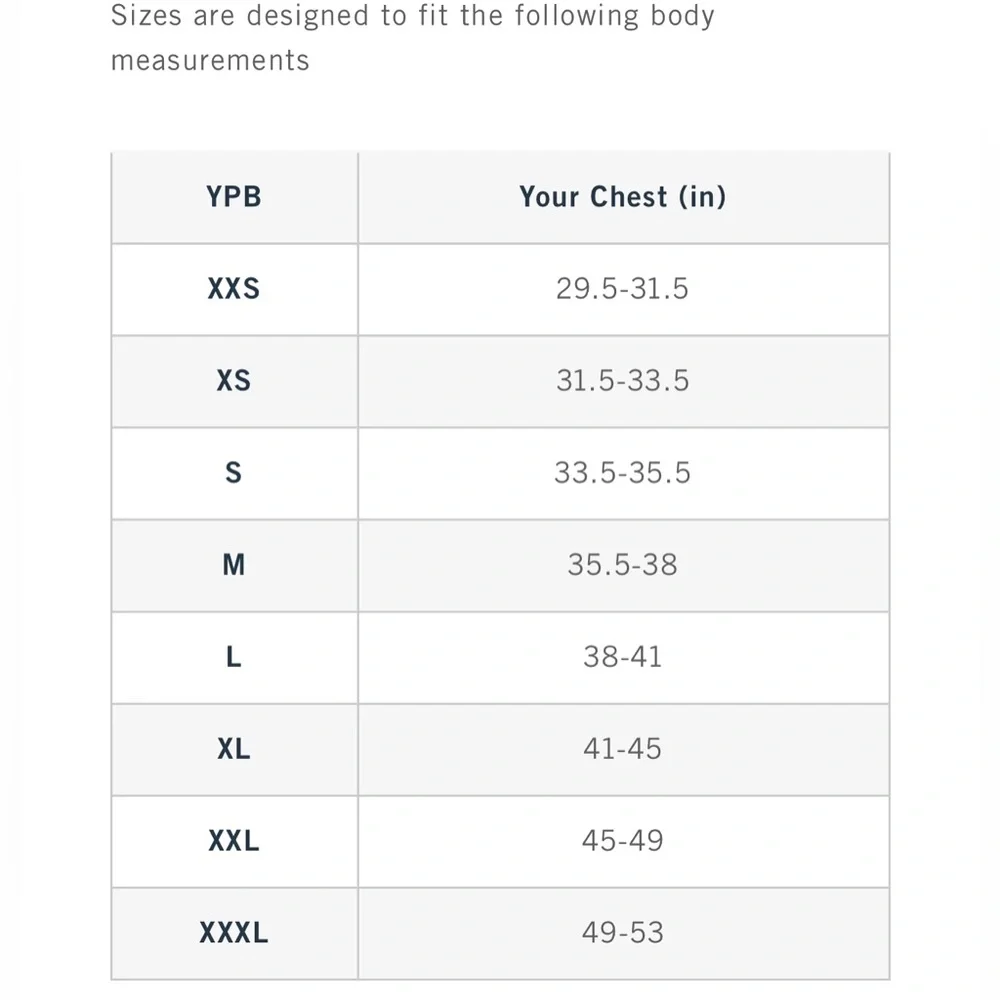
Task: Click the 'Sizes are designed to fit' text line
Action: (412, 16)
